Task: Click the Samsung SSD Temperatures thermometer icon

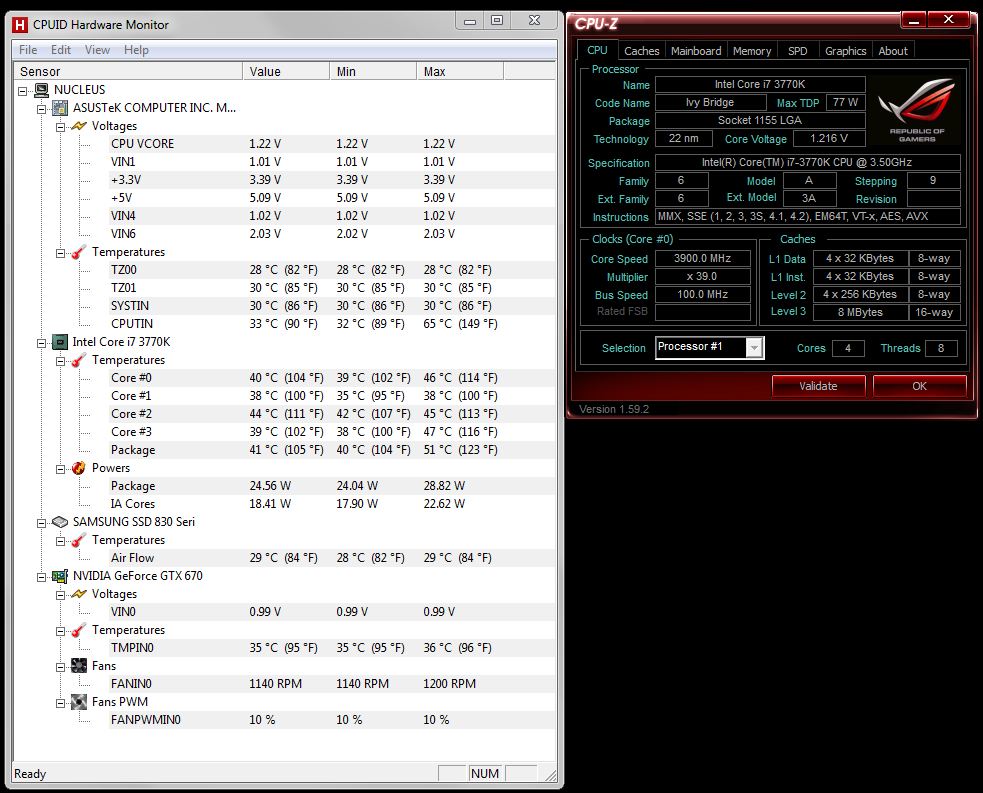Action: [x=79, y=540]
